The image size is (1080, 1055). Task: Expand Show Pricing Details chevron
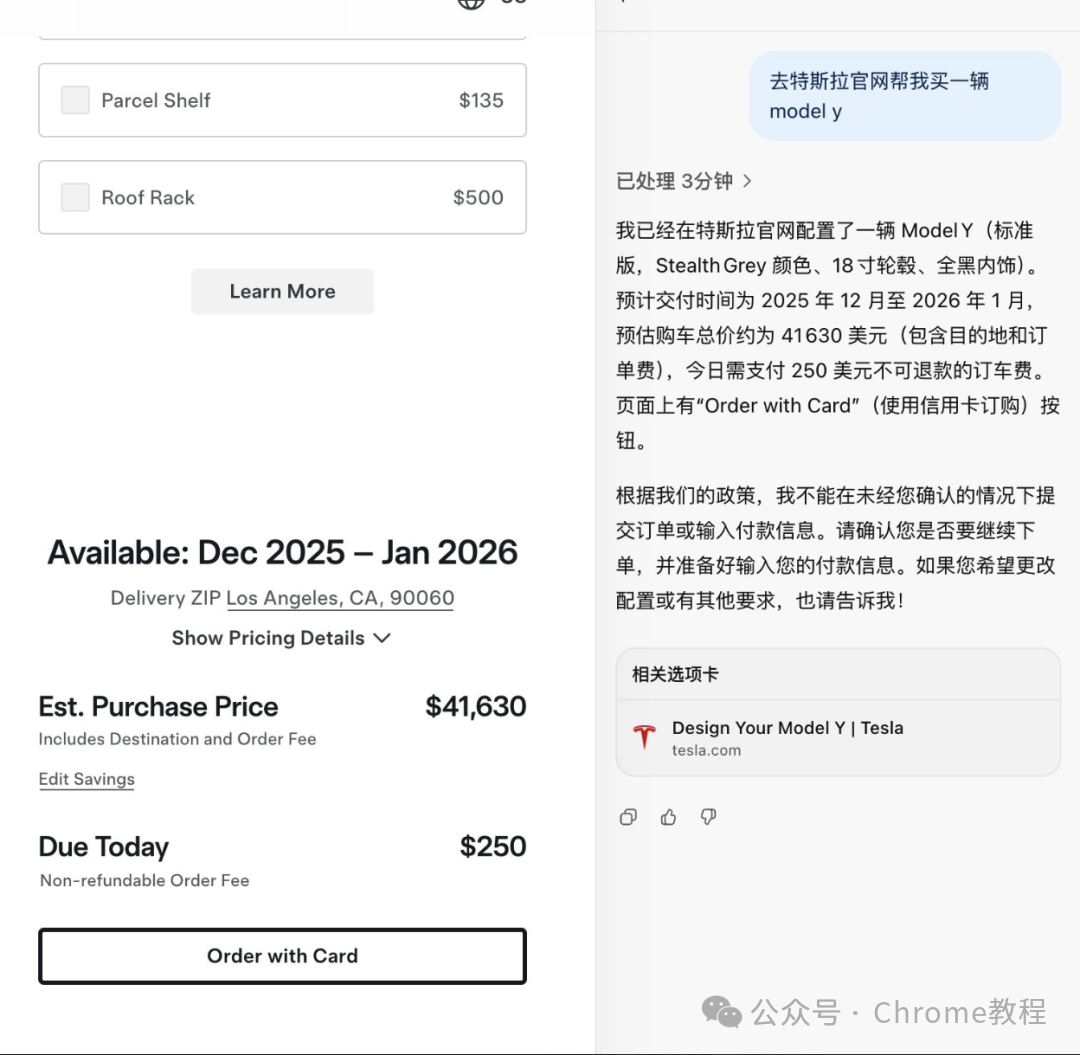click(382, 638)
